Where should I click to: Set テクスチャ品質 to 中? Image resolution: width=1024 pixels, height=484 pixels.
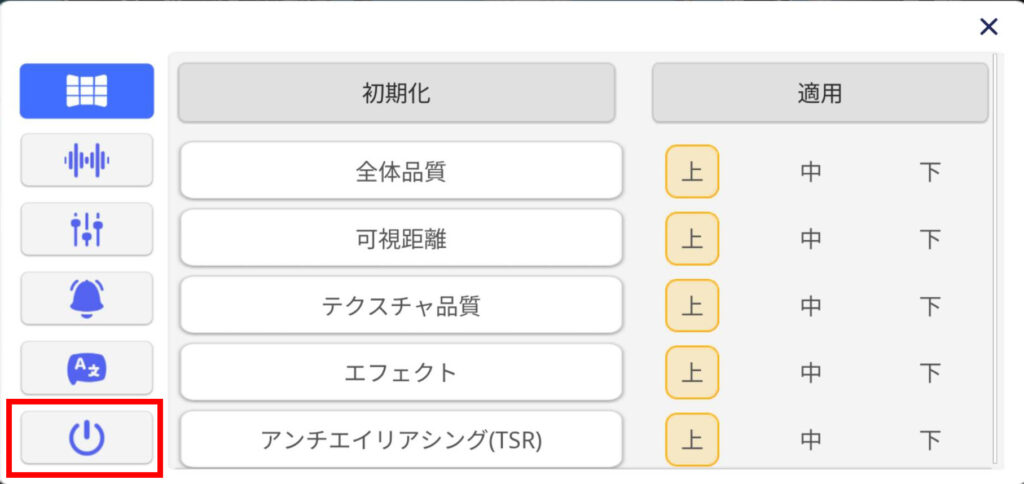[810, 306]
